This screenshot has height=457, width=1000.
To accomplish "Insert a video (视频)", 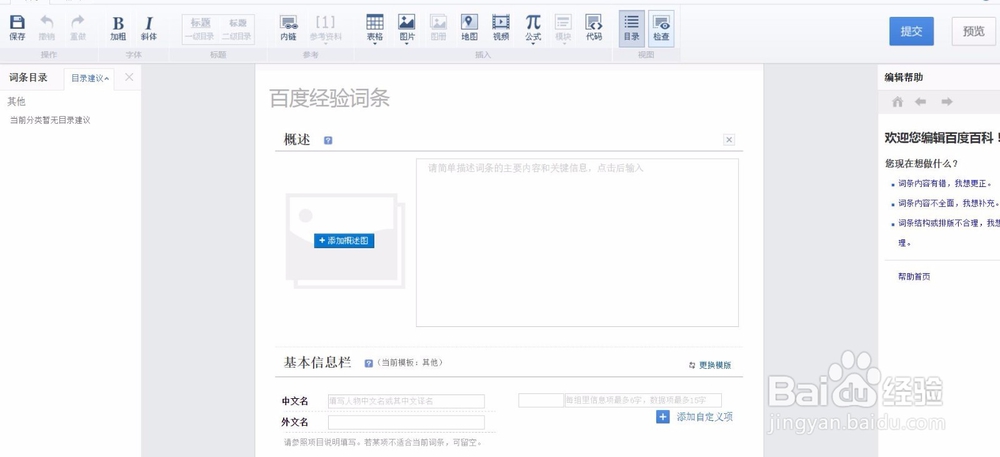I will click(501, 28).
